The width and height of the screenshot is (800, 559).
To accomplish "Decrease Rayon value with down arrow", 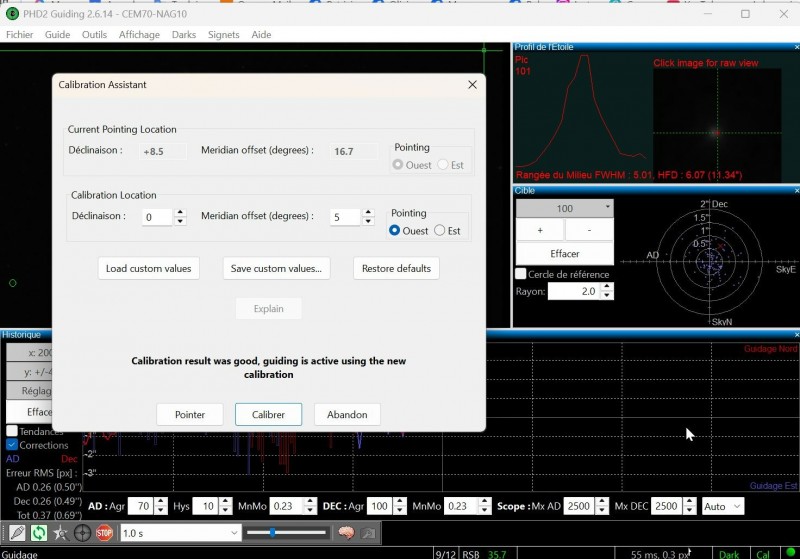I will click(607, 295).
